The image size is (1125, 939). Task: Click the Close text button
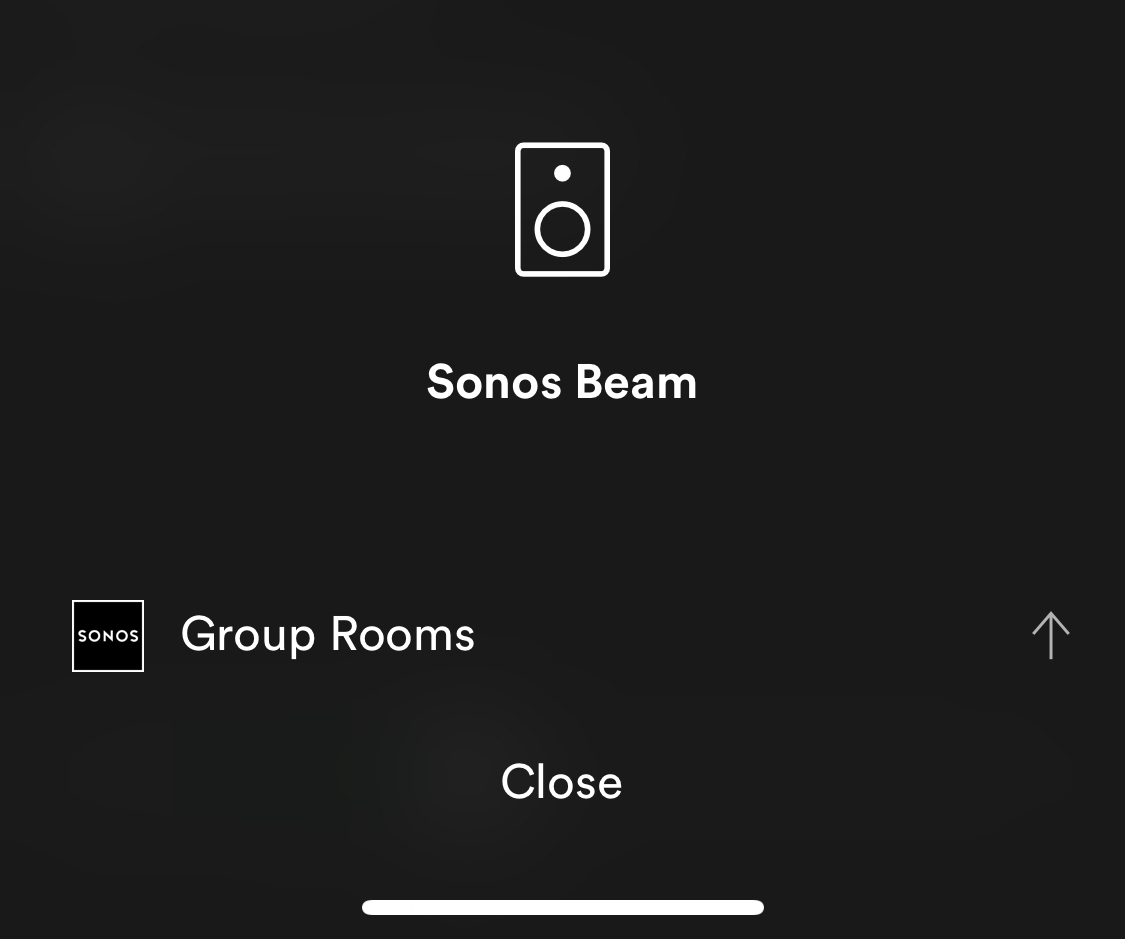pyautogui.click(x=562, y=782)
